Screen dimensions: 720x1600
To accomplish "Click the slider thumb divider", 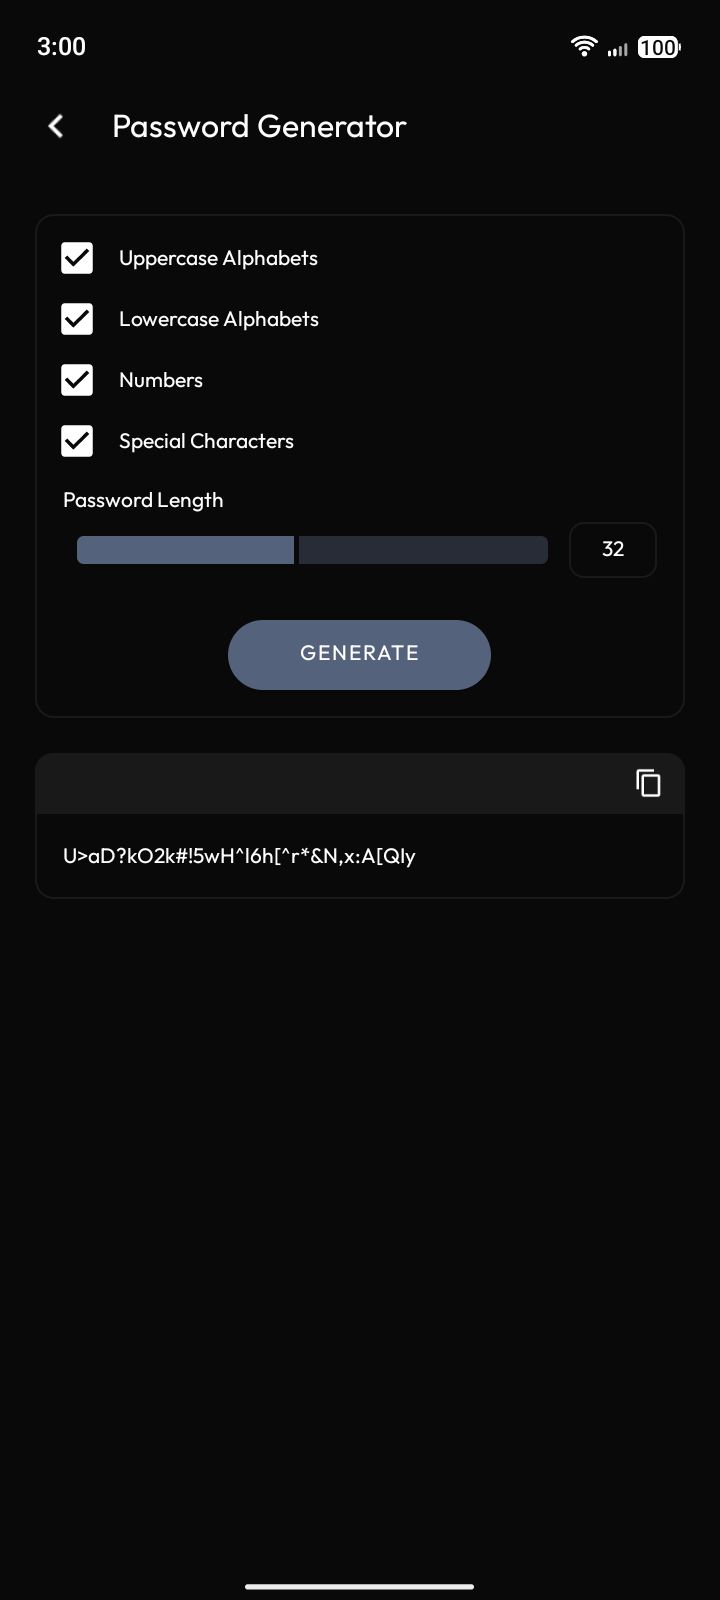I will click(296, 550).
